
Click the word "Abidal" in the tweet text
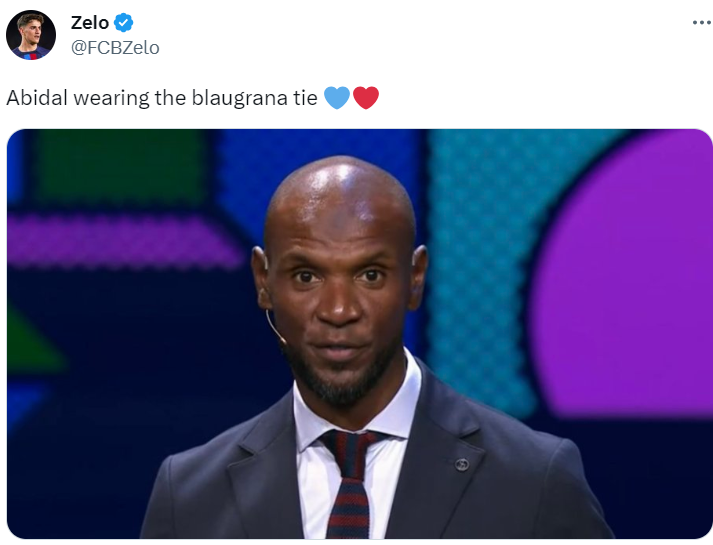click(37, 98)
